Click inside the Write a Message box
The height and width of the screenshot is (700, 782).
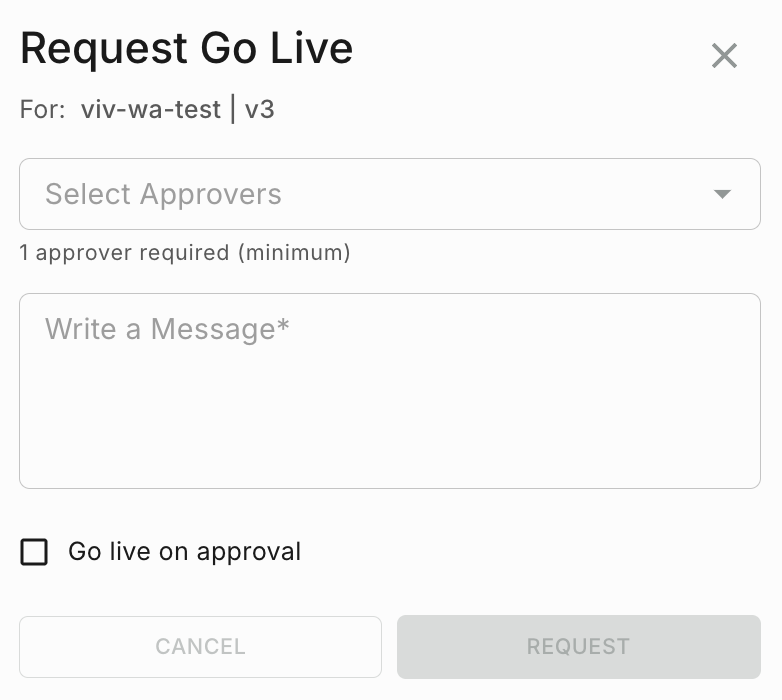point(389,400)
